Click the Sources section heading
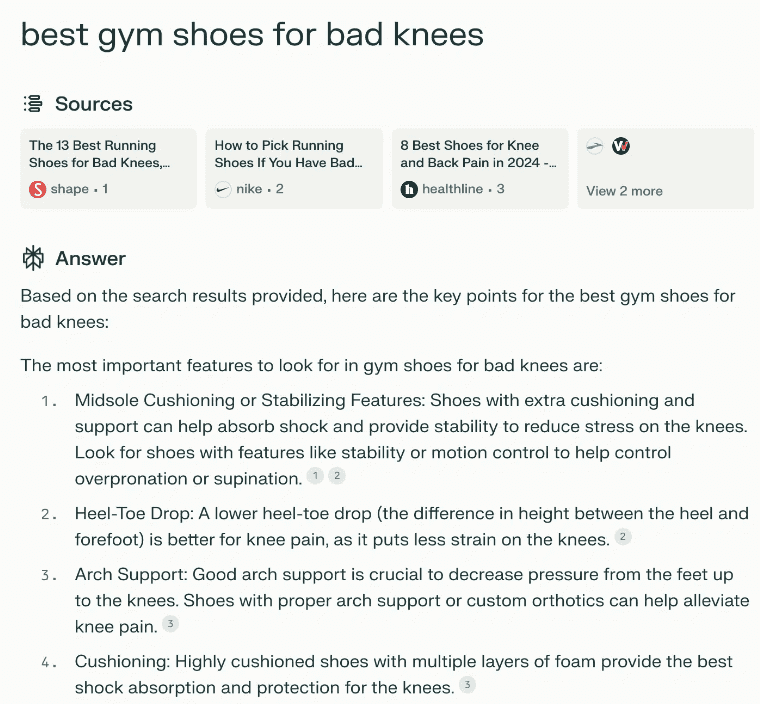760x704 pixels. pyautogui.click(x=94, y=104)
